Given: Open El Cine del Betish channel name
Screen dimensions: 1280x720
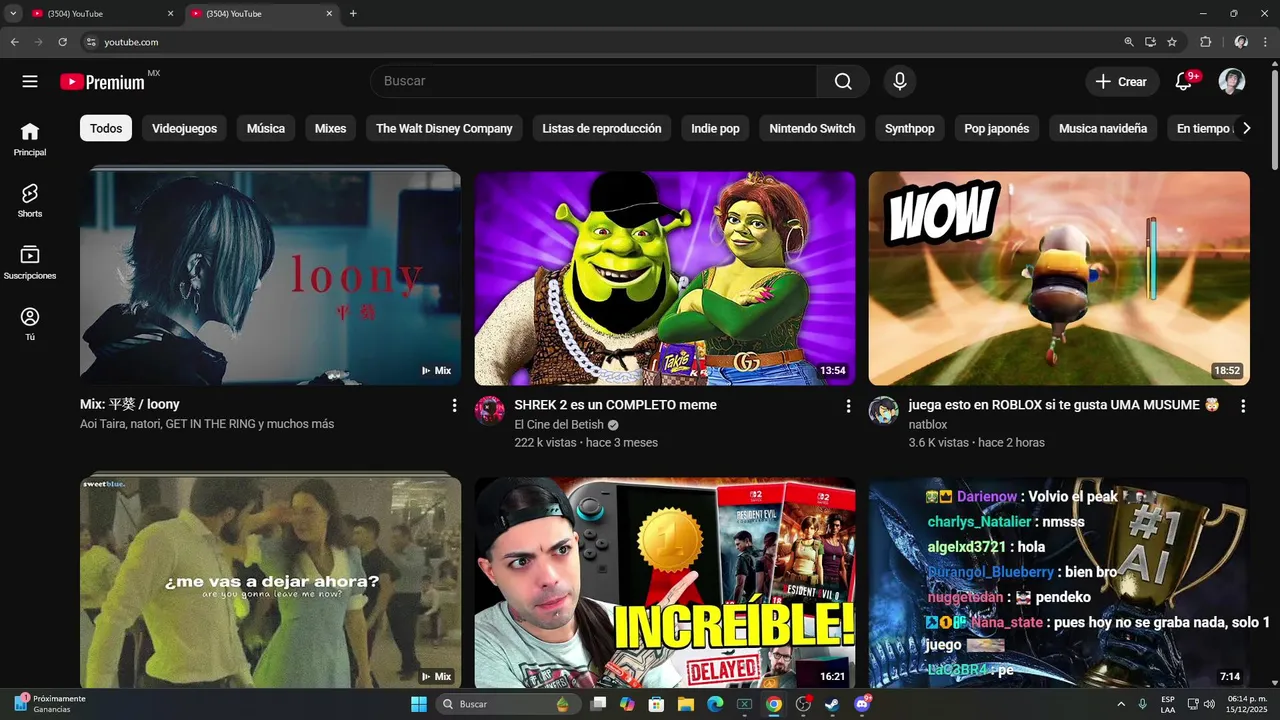Looking at the screenshot, I should (x=559, y=425).
